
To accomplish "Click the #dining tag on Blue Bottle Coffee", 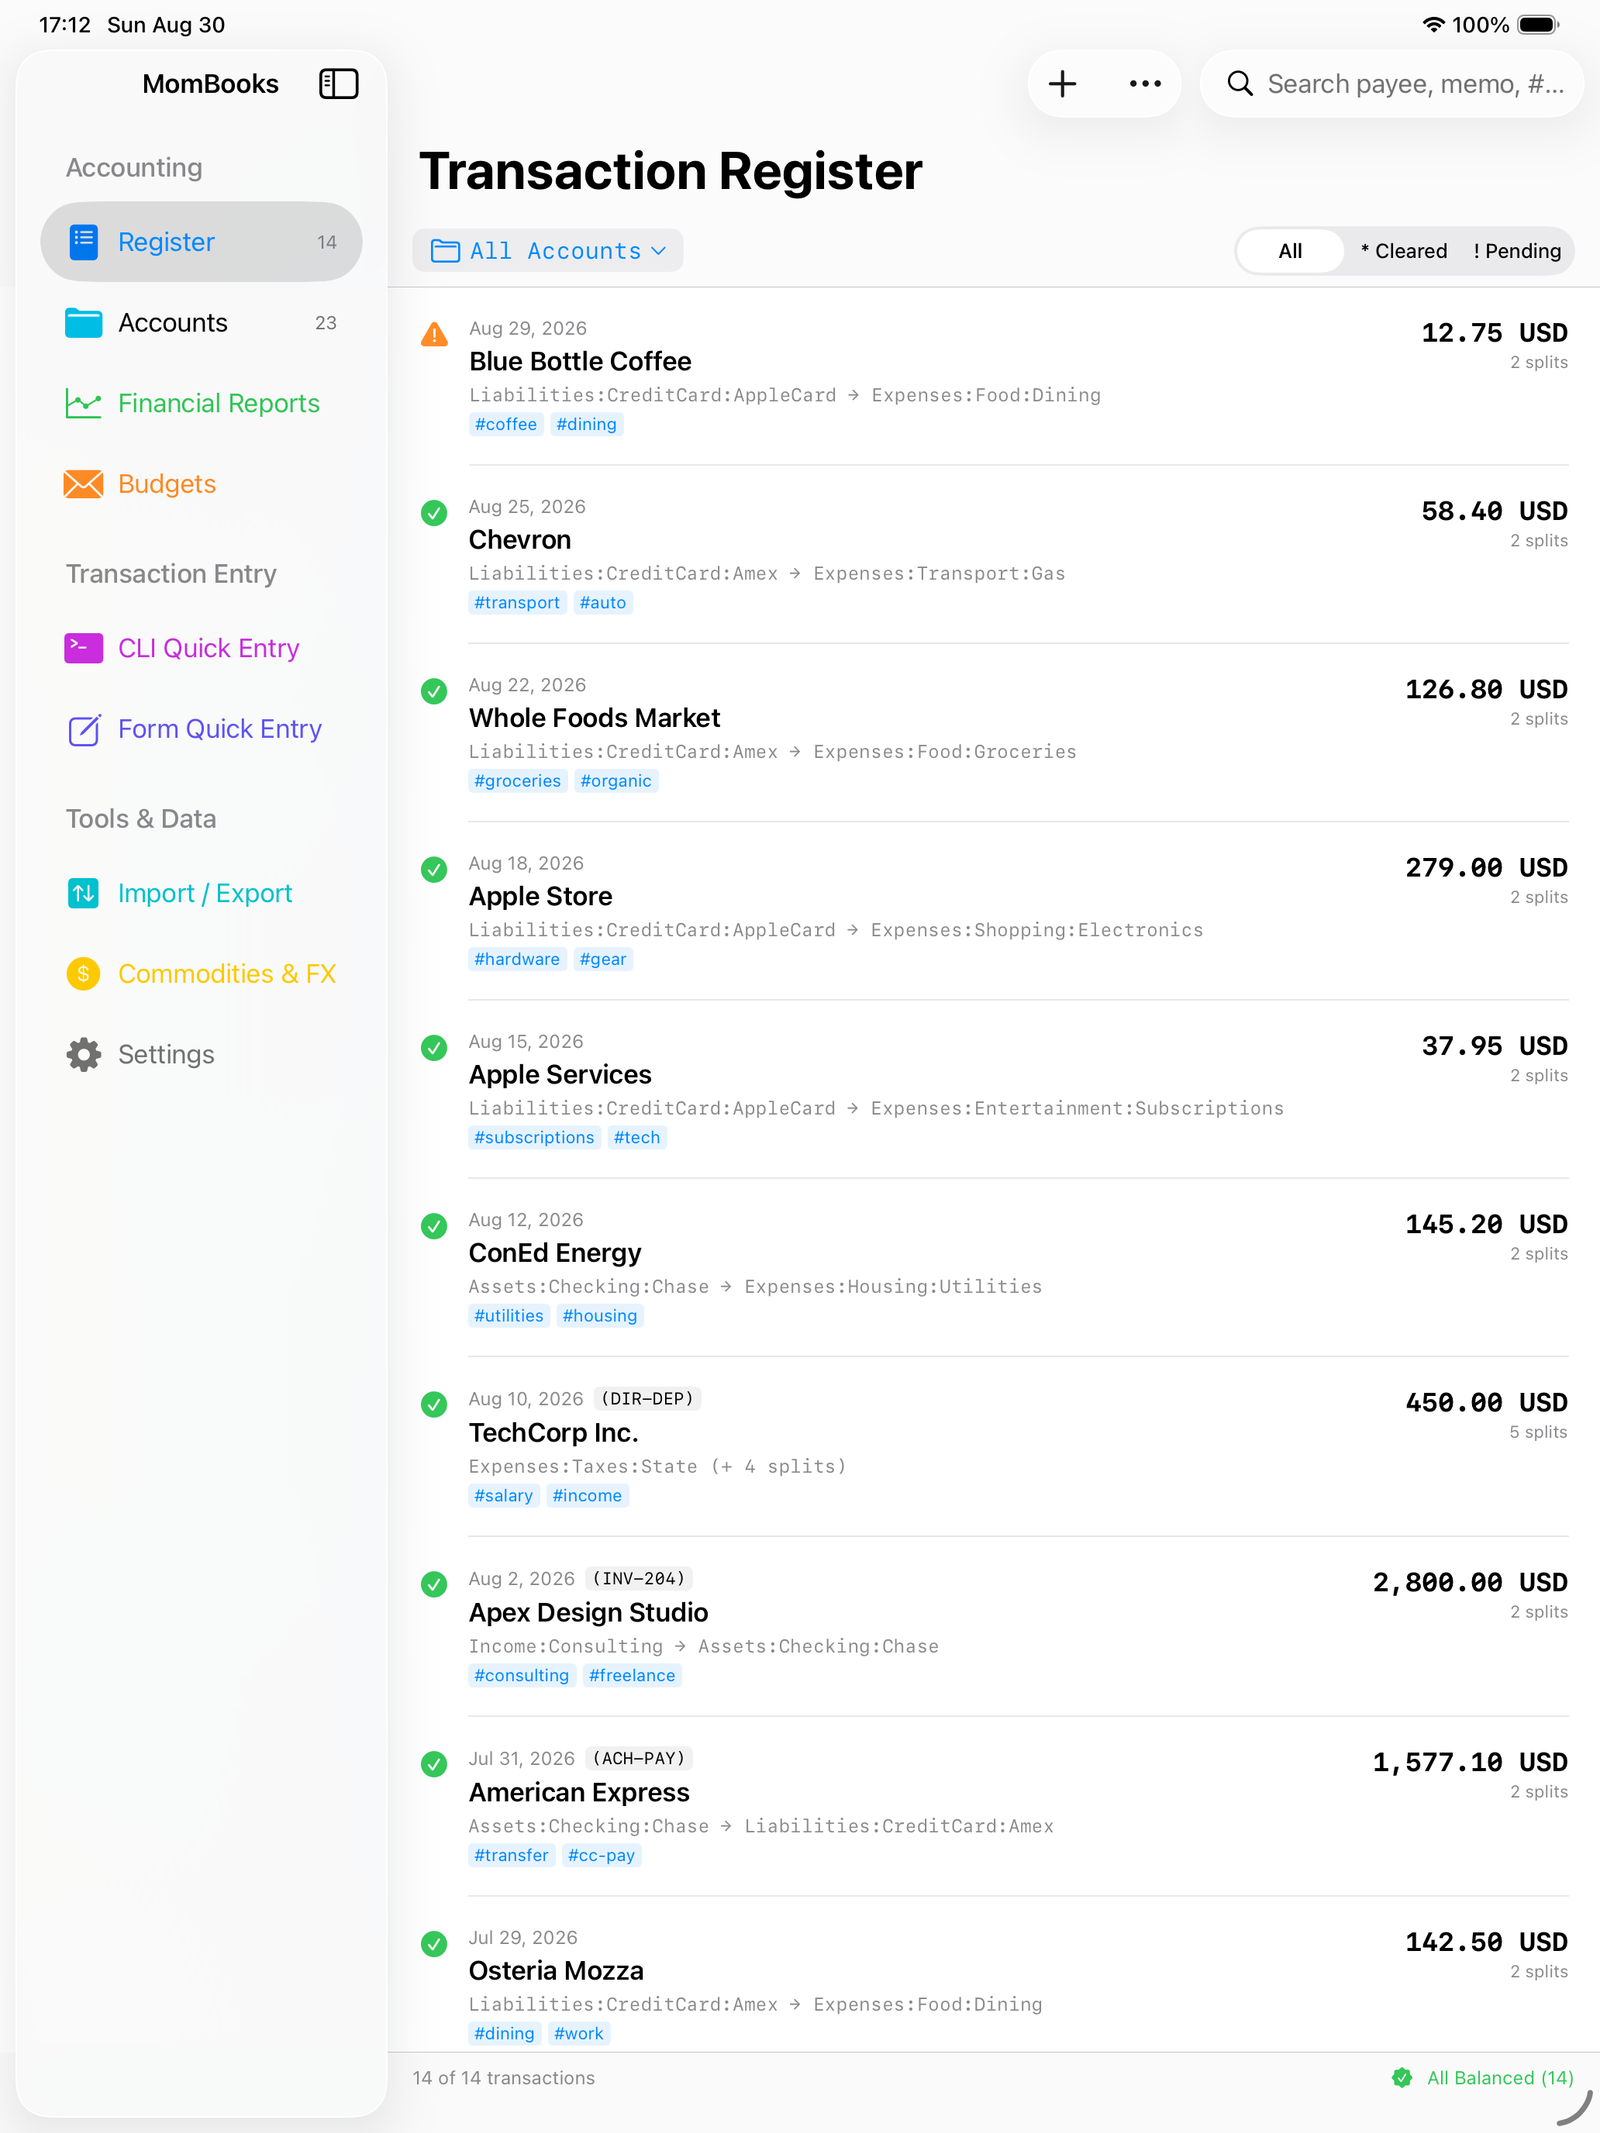I will pos(587,424).
